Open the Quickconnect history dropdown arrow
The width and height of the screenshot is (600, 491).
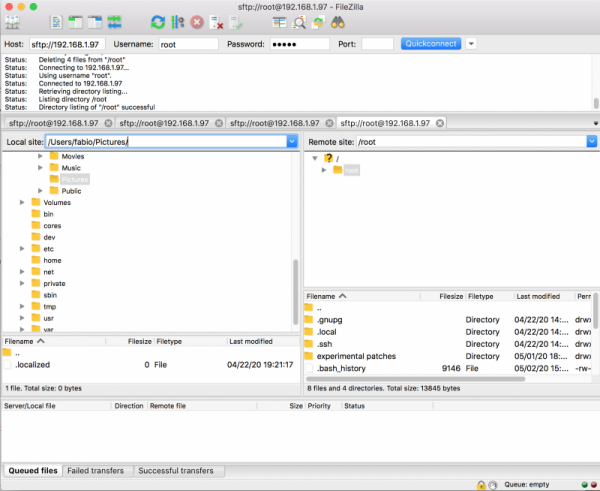click(471, 44)
